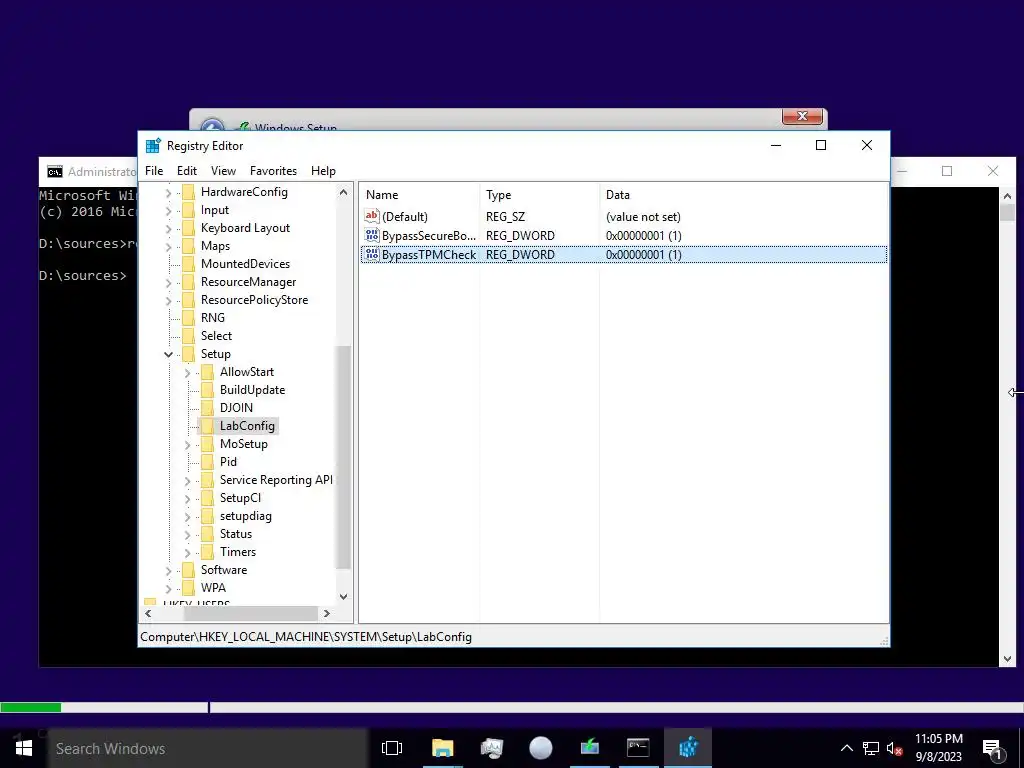Expand the Keyboard Layout key
Image resolution: width=1024 pixels, height=768 pixels.
point(168,229)
